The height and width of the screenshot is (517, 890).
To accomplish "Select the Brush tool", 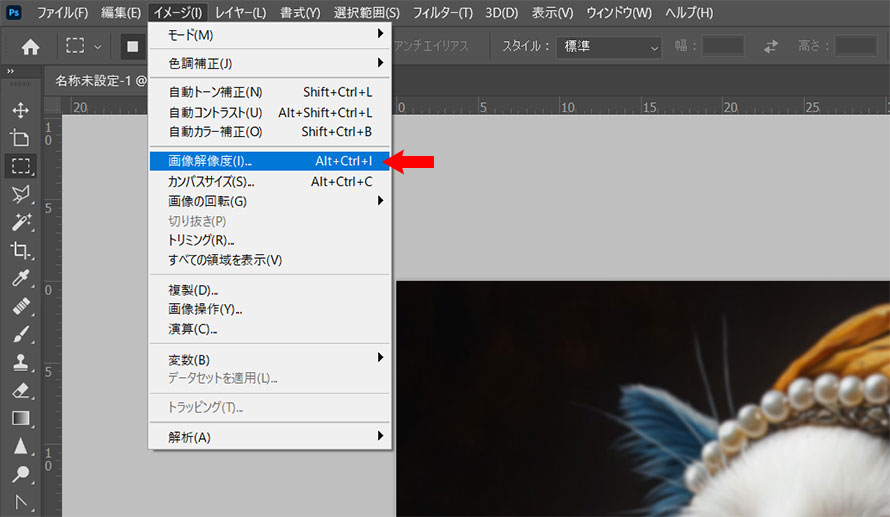I will (x=21, y=334).
